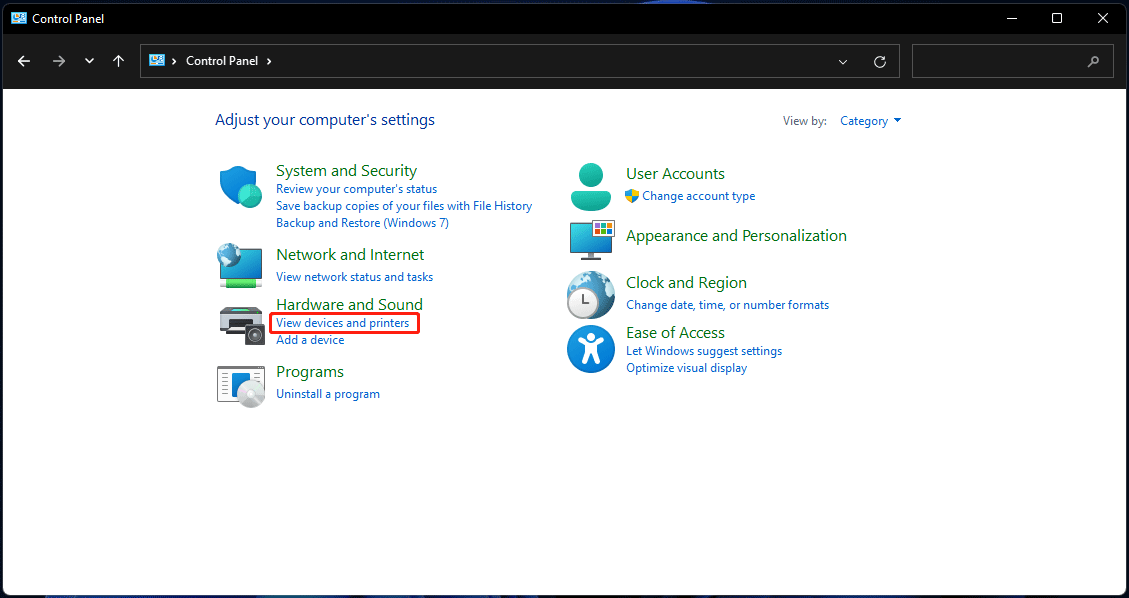Select Control Panel breadcrumb in address bar
The width and height of the screenshot is (1129, 598).
click(x=222, y=61)
